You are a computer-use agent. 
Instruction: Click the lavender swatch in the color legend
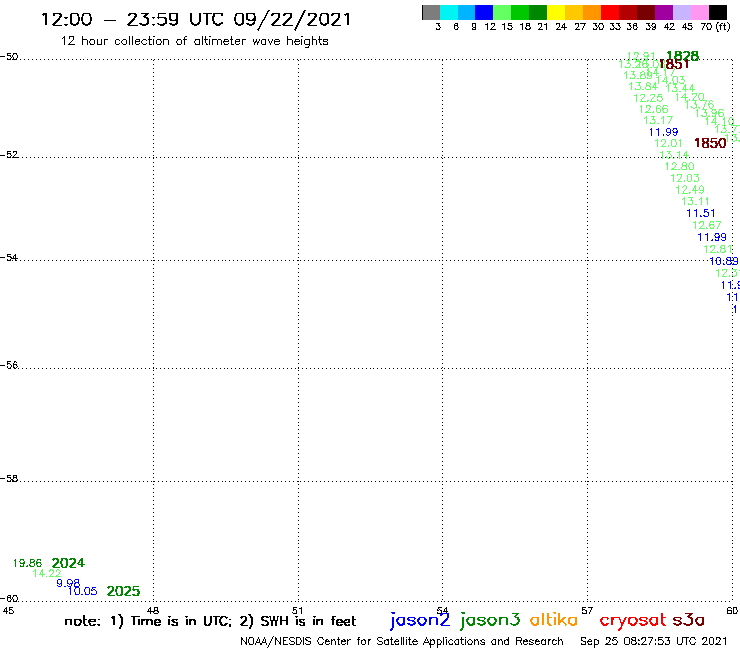point(681,12)
